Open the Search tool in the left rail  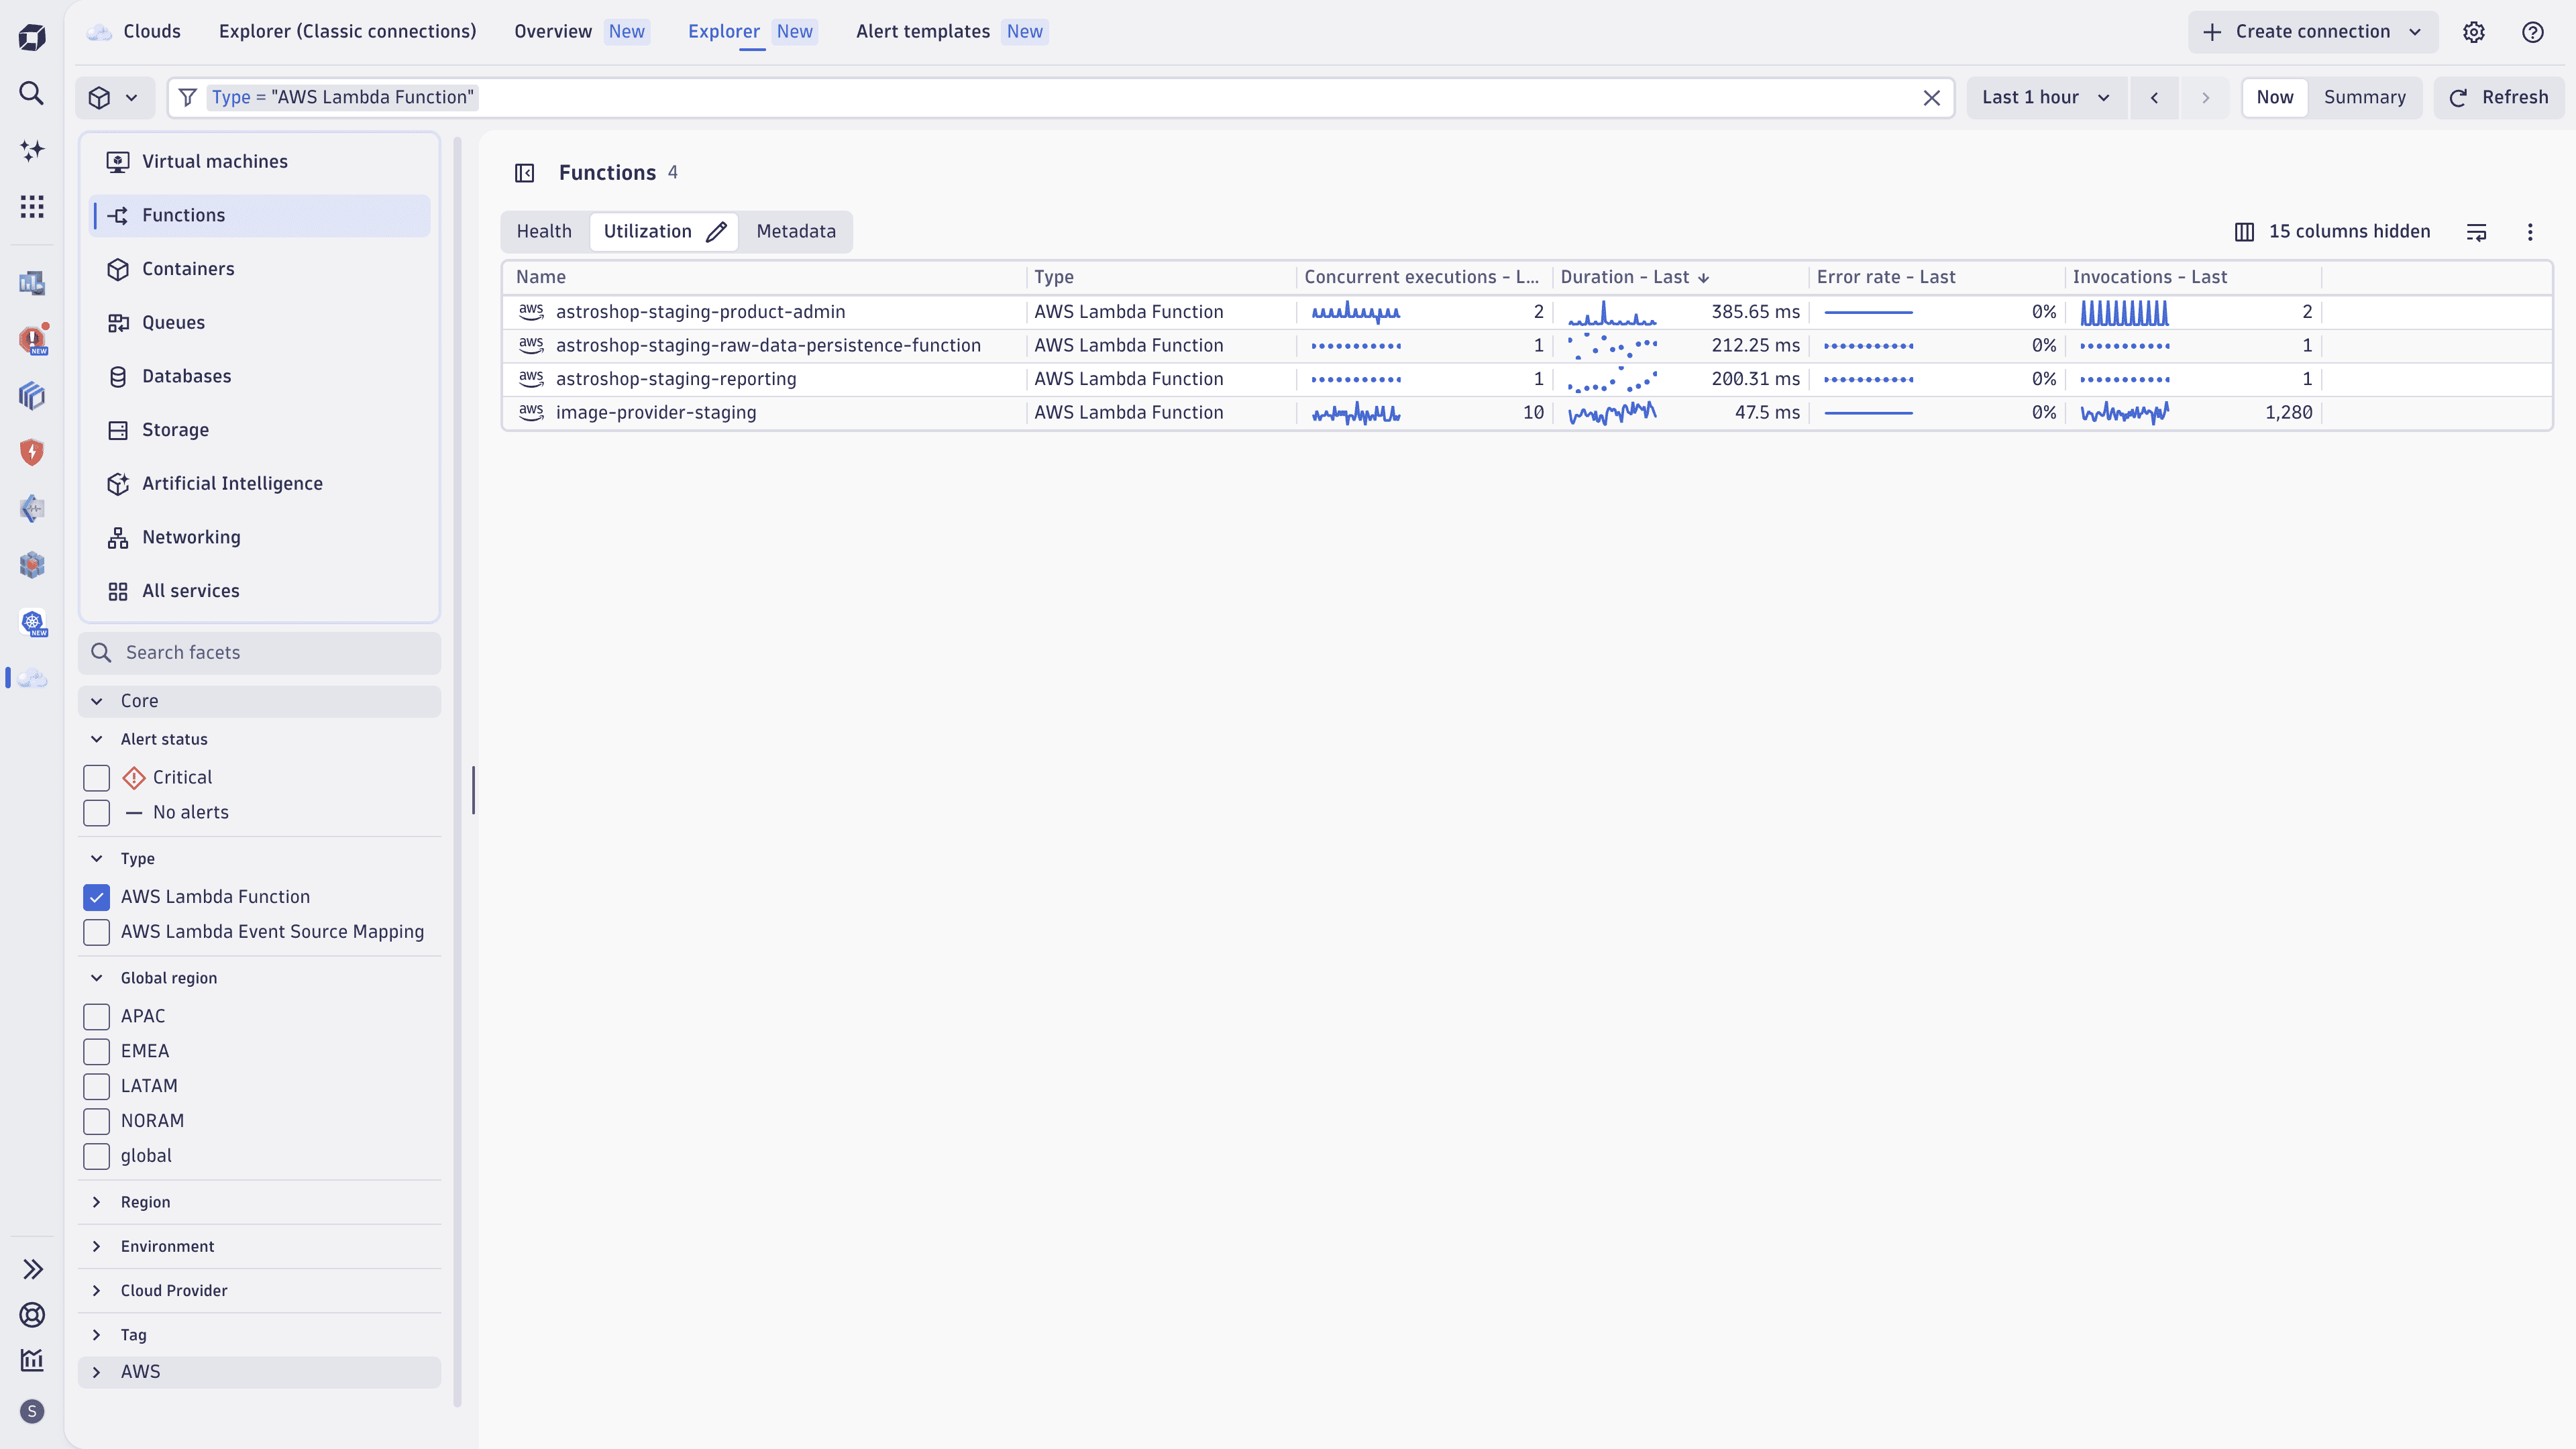point(32,93)
